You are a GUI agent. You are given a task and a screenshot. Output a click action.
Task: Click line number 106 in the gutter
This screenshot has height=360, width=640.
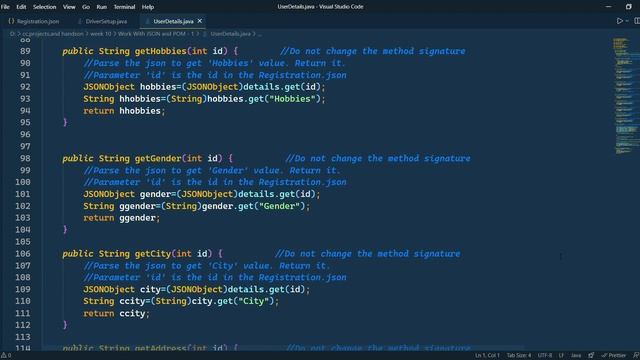click(23, 254)
